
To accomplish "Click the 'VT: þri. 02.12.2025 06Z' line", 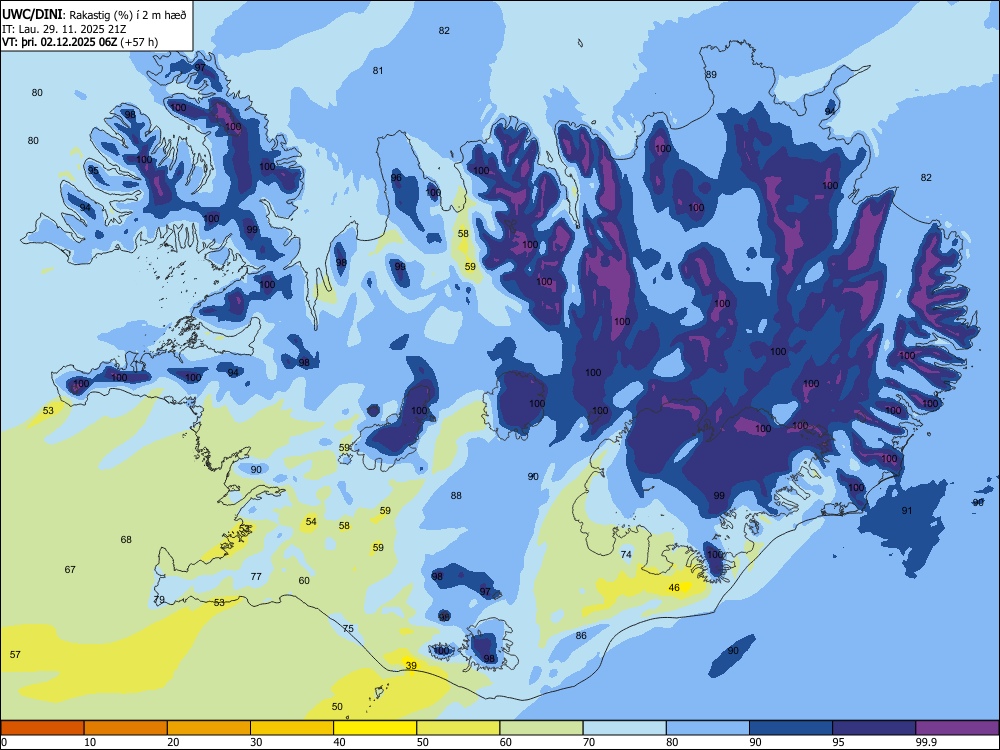I will point(60,42).
